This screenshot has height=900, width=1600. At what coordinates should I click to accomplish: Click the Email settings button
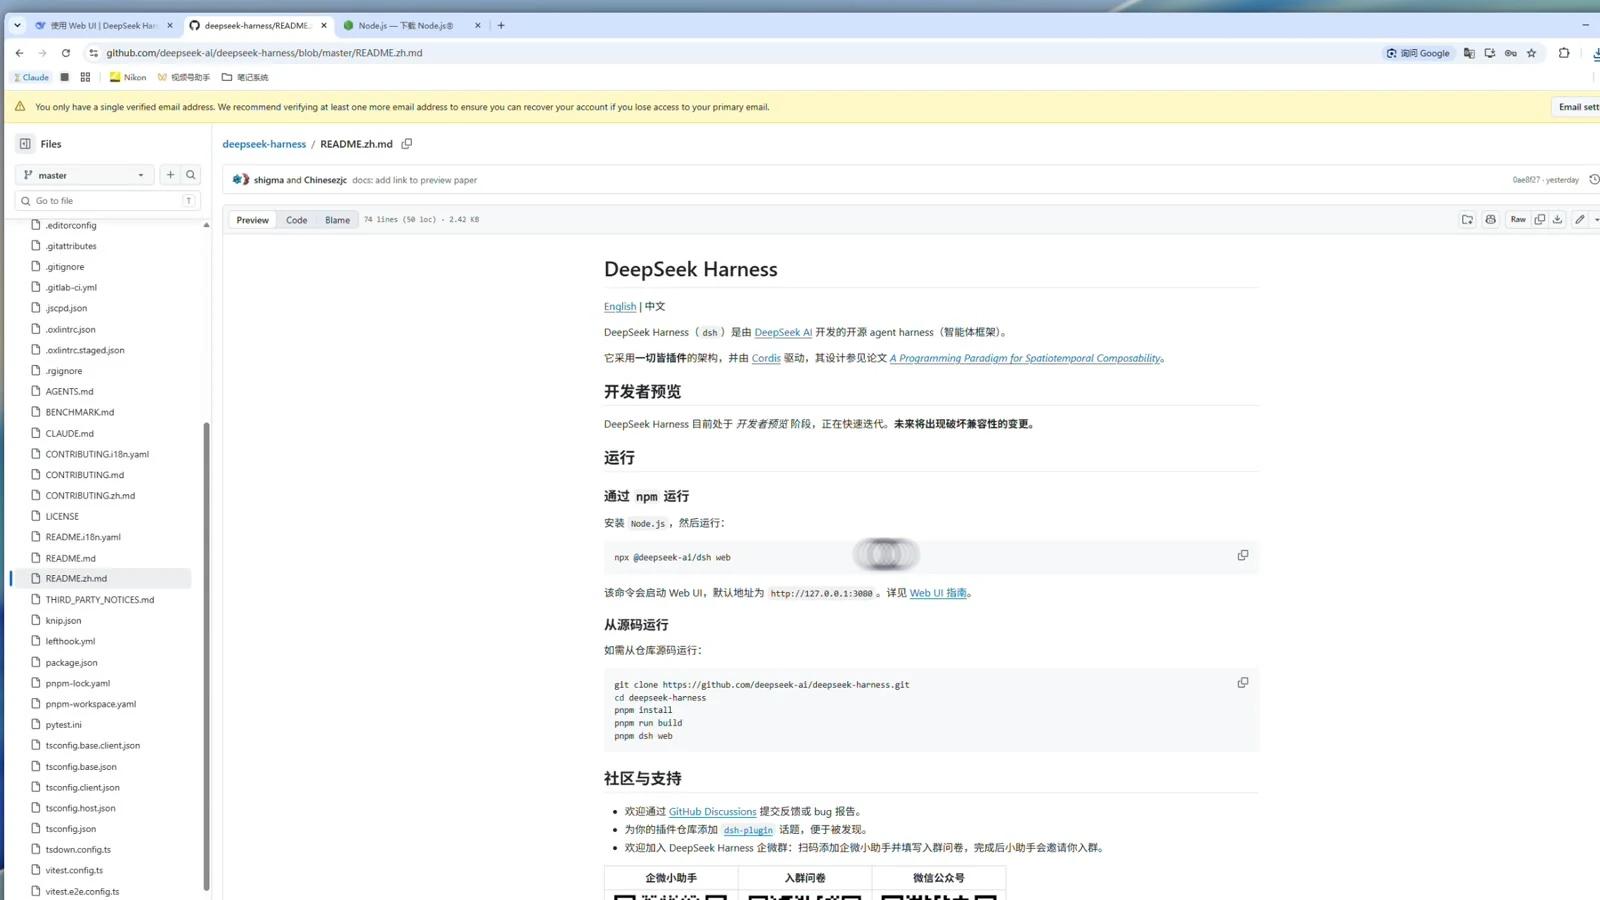pyautogui.click(x=1578, y=107)
